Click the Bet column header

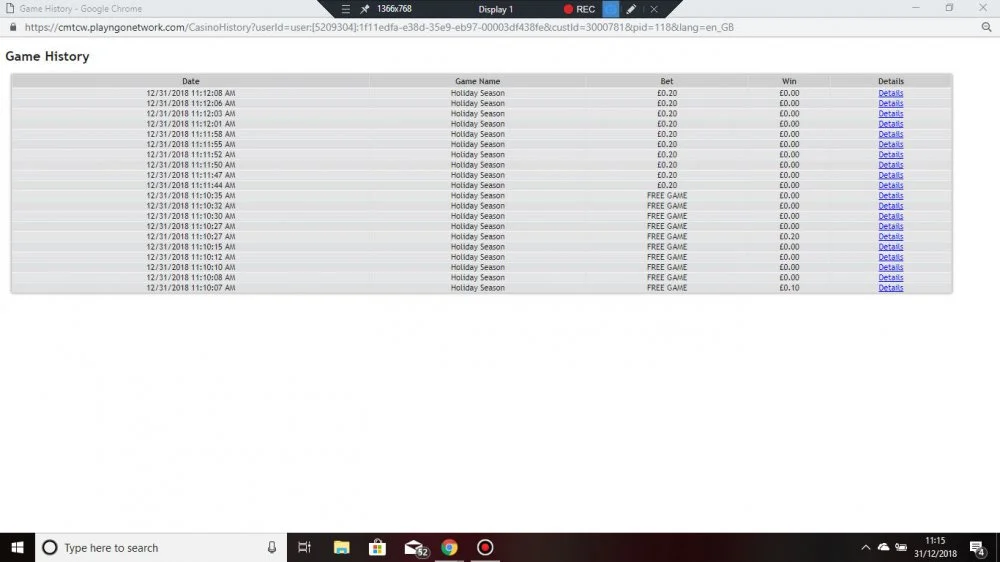666,81
